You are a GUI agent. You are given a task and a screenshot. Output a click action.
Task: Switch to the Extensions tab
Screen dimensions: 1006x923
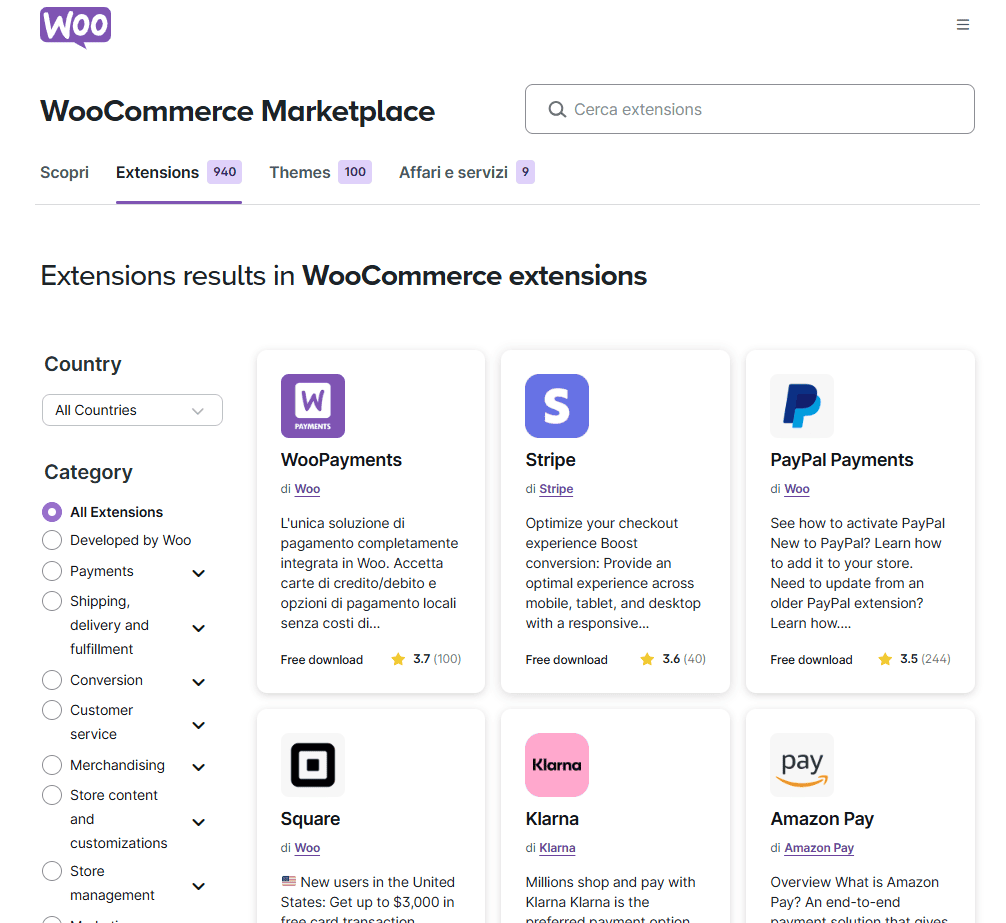[157, 173]
